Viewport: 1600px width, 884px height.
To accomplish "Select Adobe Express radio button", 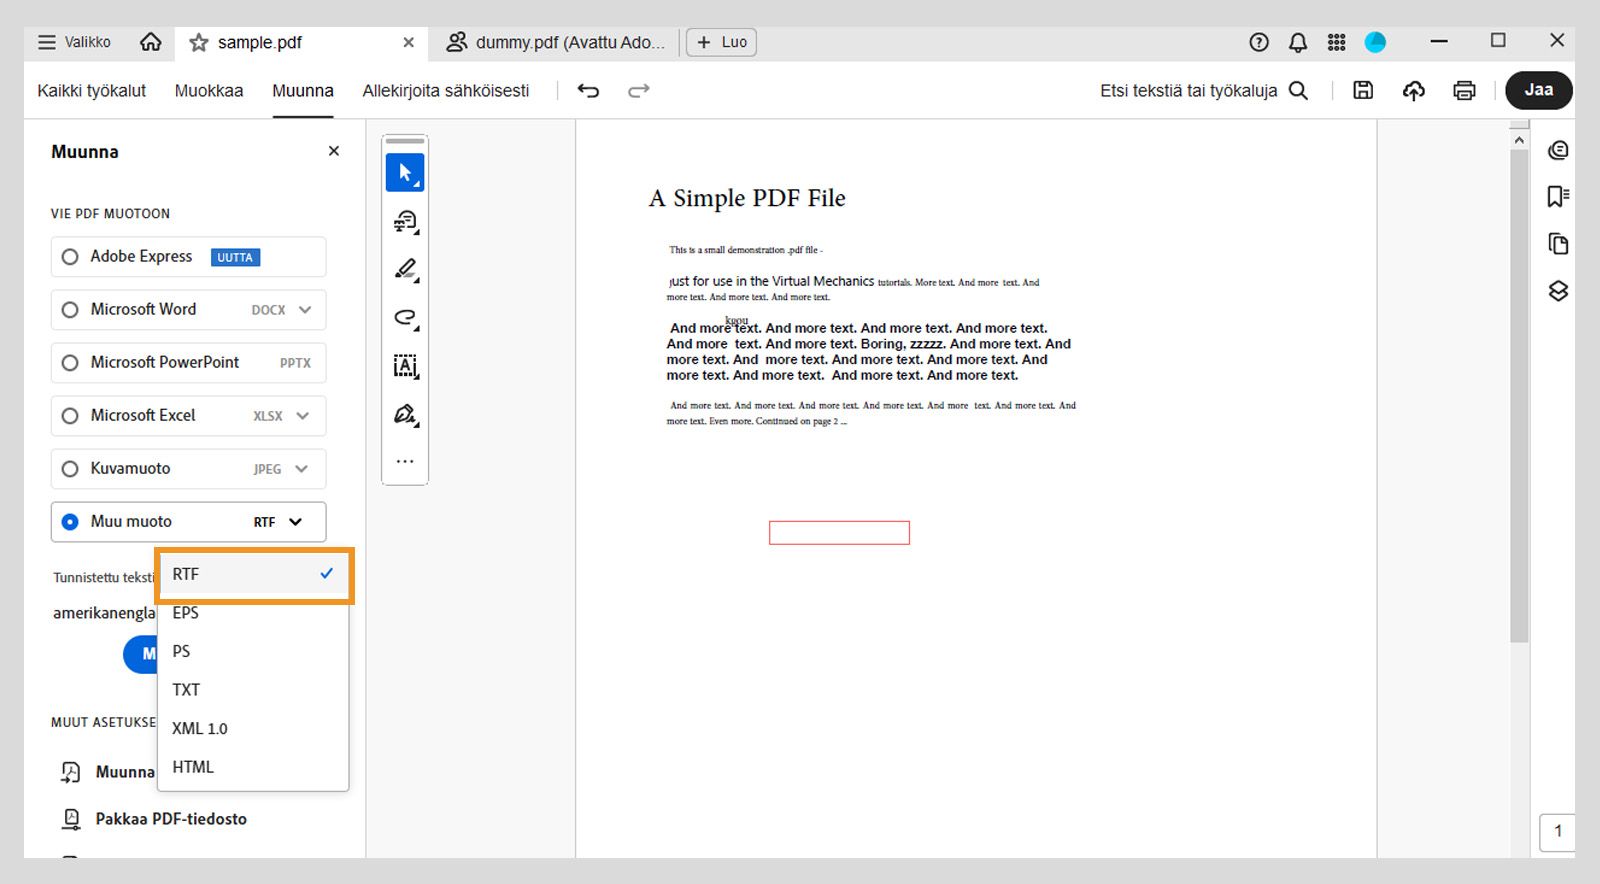I will pos(70,257).
